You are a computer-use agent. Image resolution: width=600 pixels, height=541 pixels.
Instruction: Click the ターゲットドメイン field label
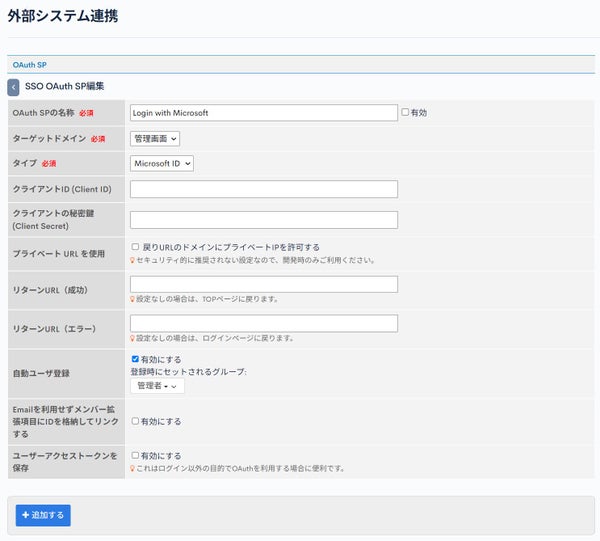[49, 139]
